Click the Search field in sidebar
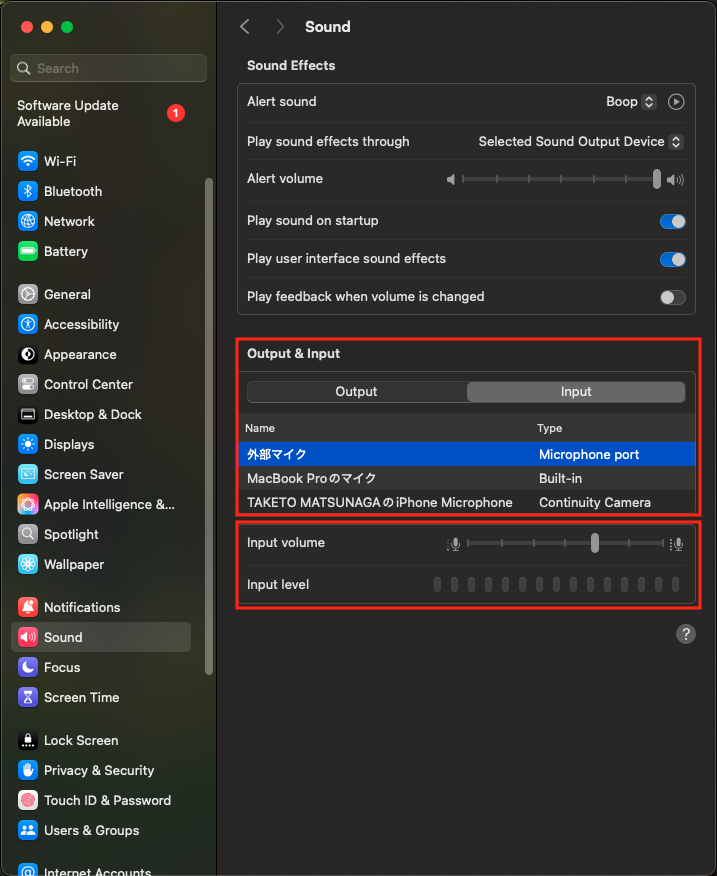This screenshot has width=717, height=876. coord(108,68)
